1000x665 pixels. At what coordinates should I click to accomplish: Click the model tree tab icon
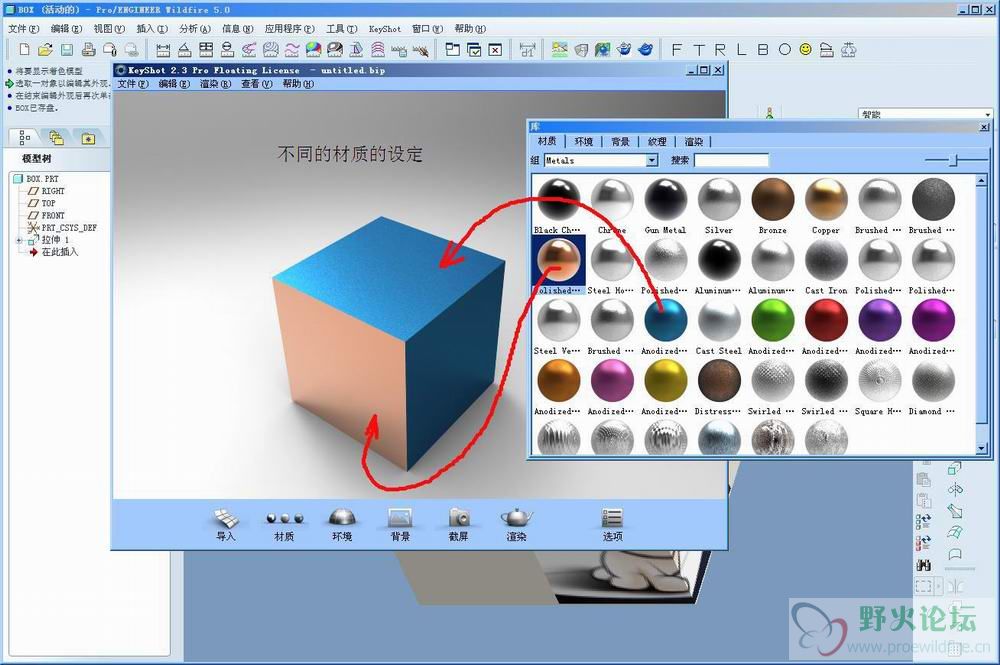(24, 137)
